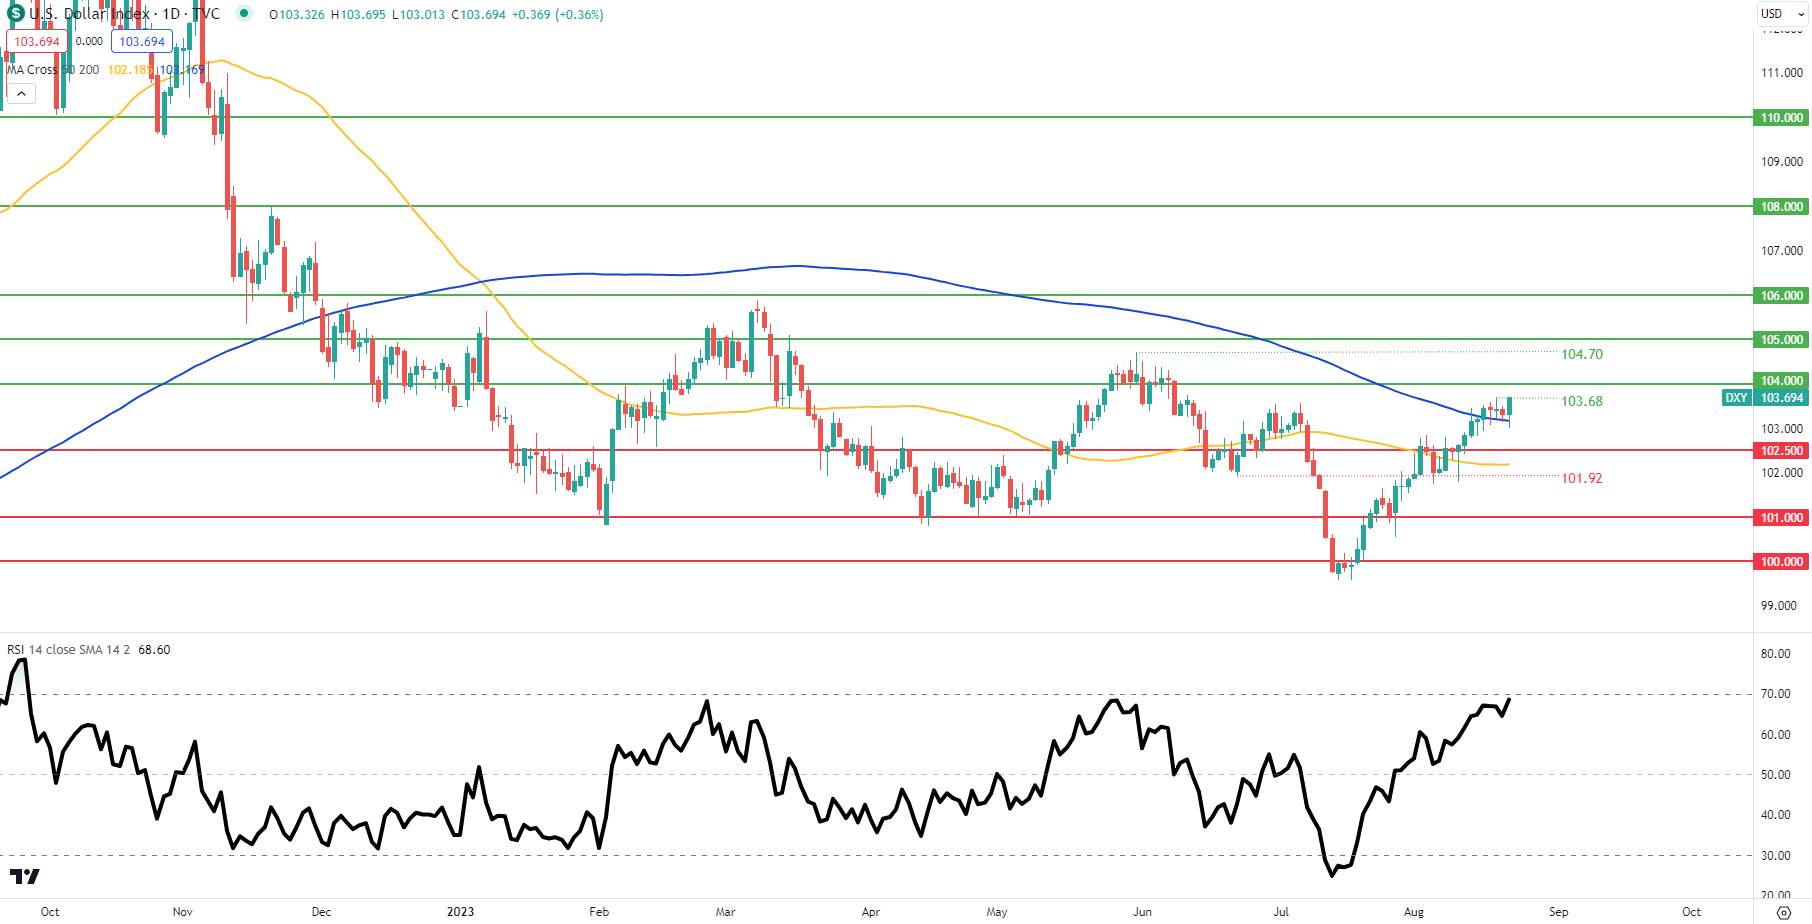This screenshot has height=924, width=1812.
Task: Click the yellow 102.185 MA value
Action: click(129, 70)
